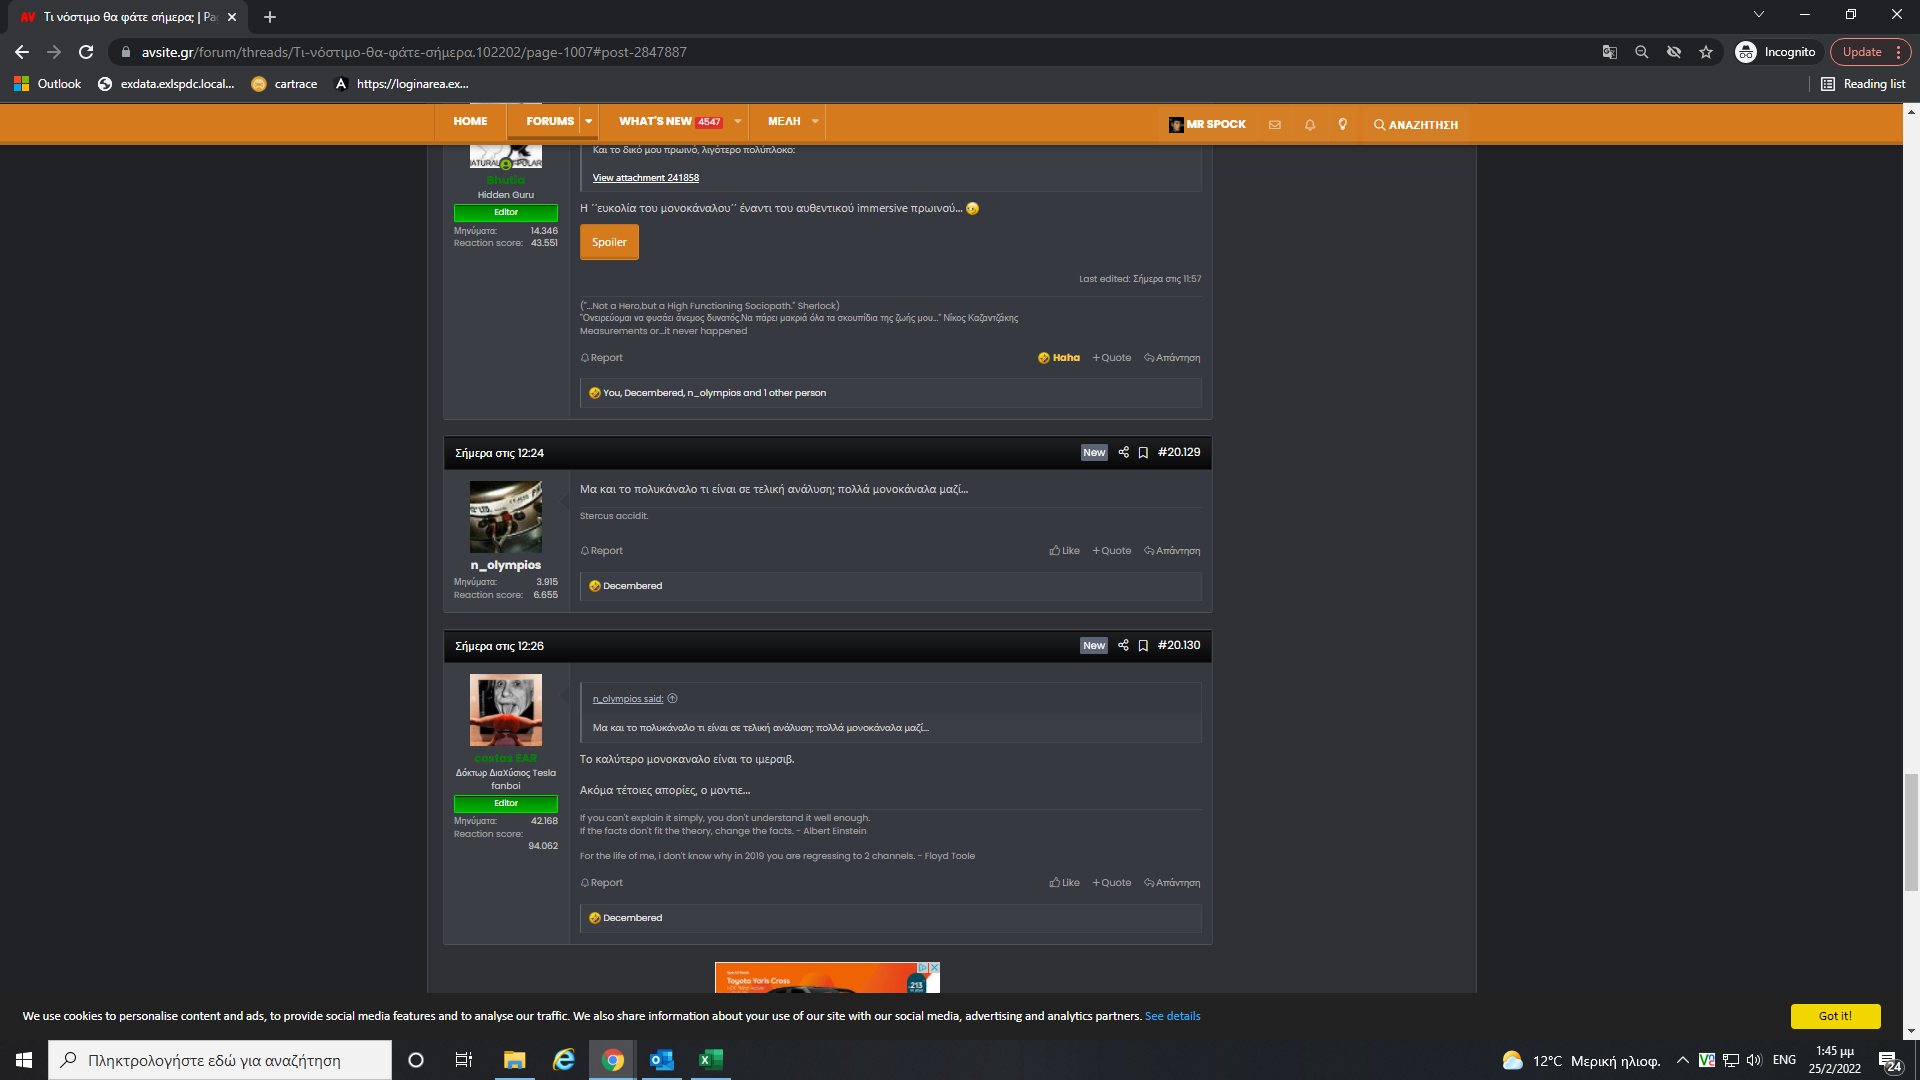Share post #20.129 via share icon
The image size is (1920, 1080).
click(1123, 452)
